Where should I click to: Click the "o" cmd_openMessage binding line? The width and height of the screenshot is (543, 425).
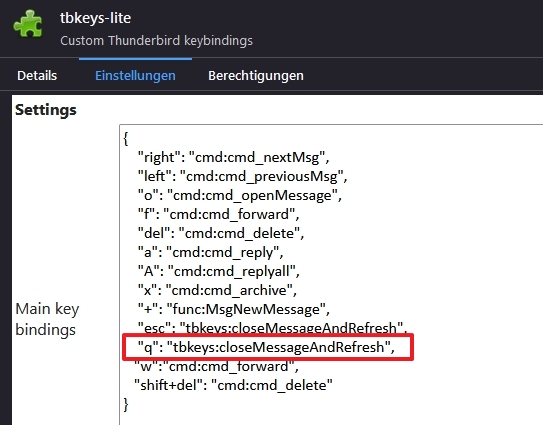tap(240, 195)
